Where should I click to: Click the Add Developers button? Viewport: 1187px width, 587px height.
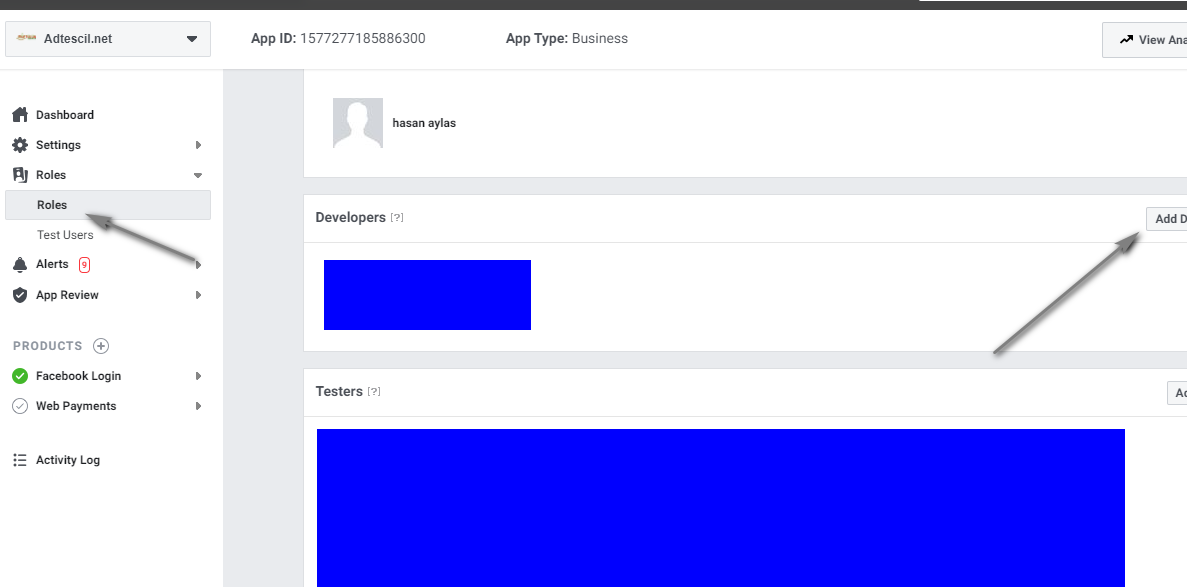click(1167, 219)
